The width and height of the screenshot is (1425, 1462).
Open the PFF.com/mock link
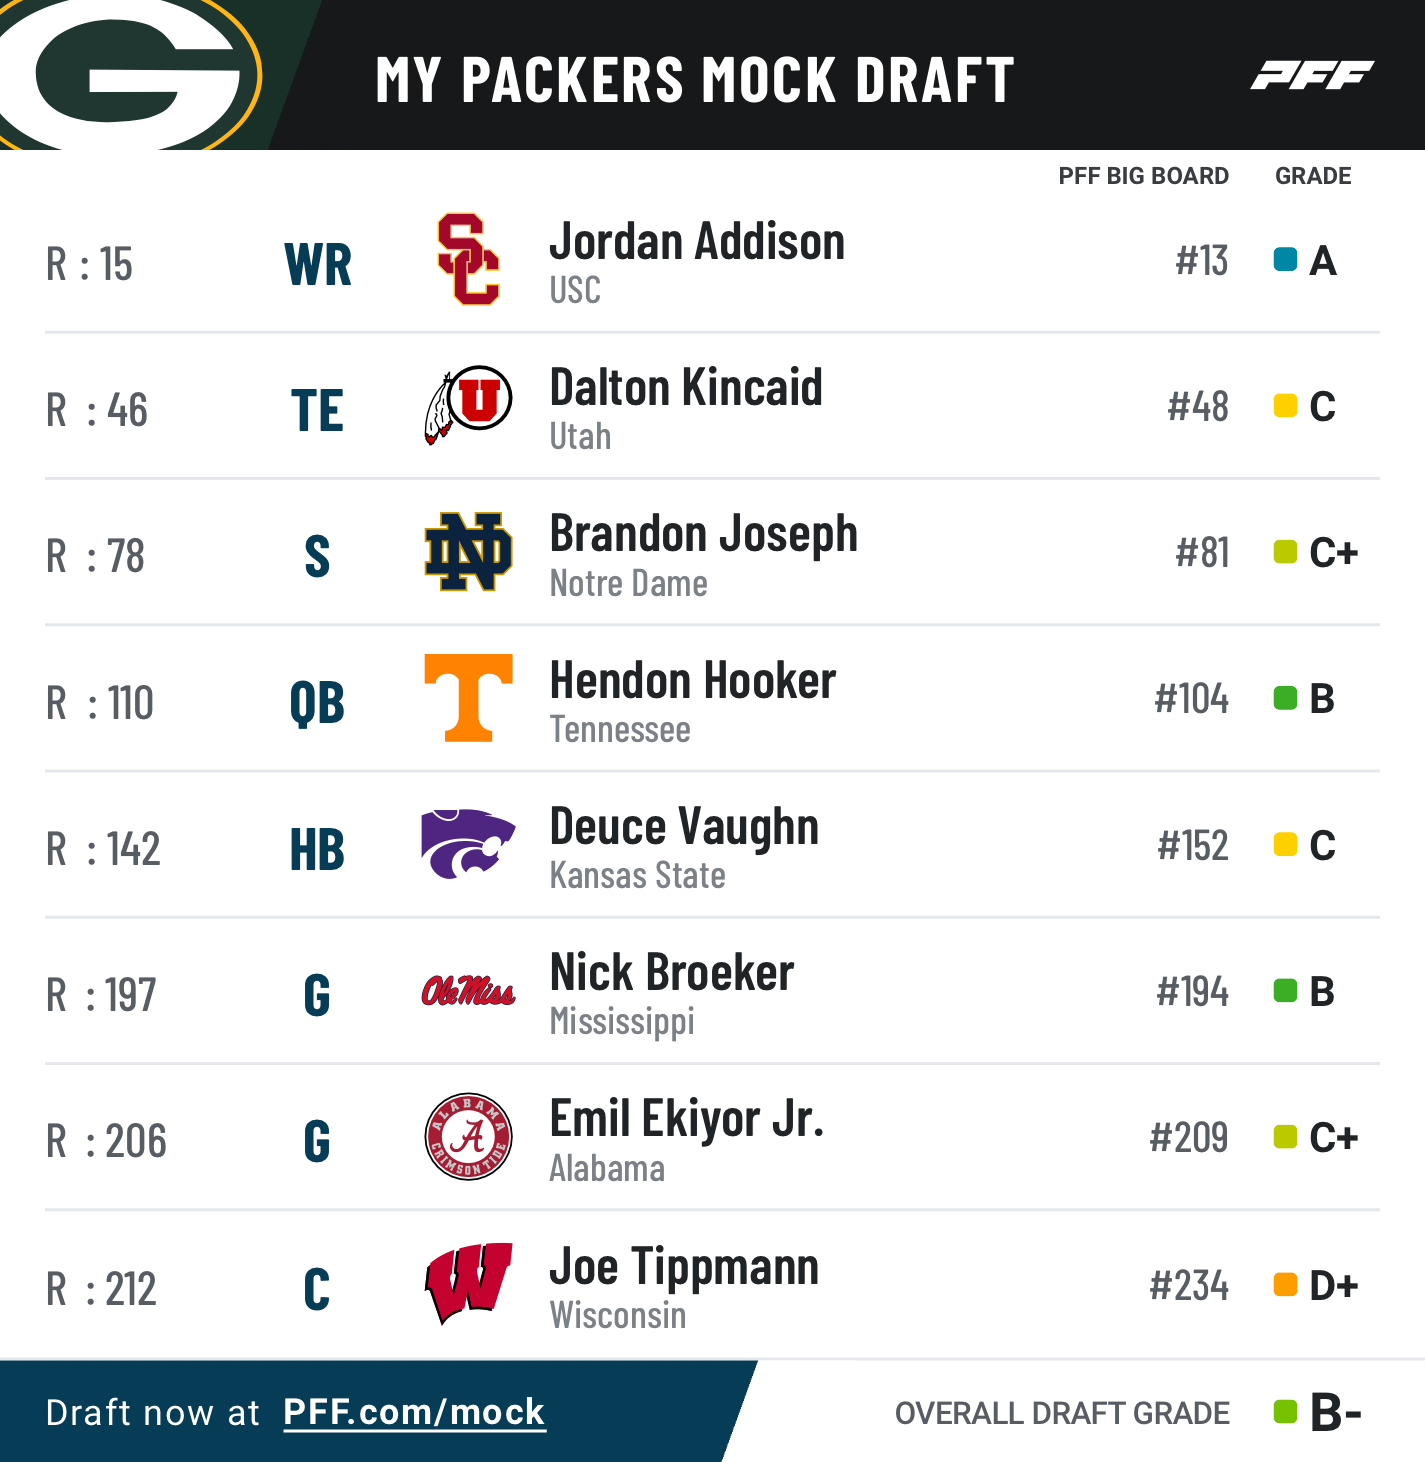[x=414, y=1412]
